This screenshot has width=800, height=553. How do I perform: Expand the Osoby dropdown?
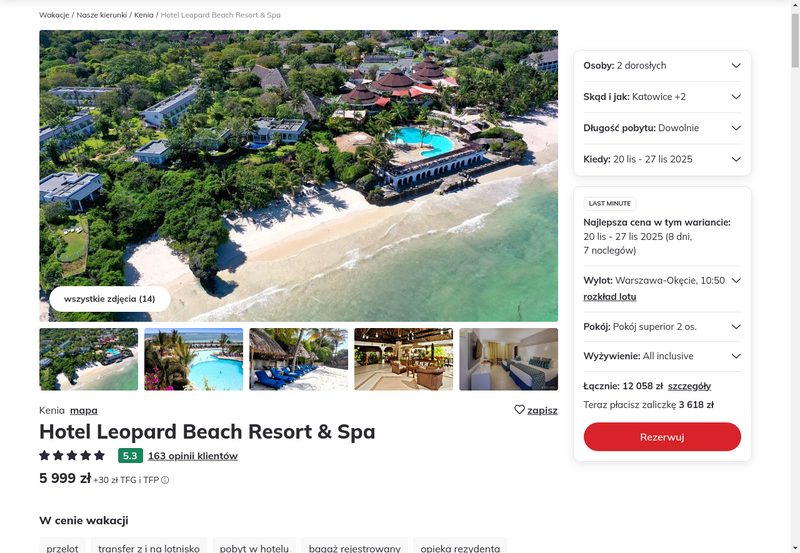(x=662, y=65)
